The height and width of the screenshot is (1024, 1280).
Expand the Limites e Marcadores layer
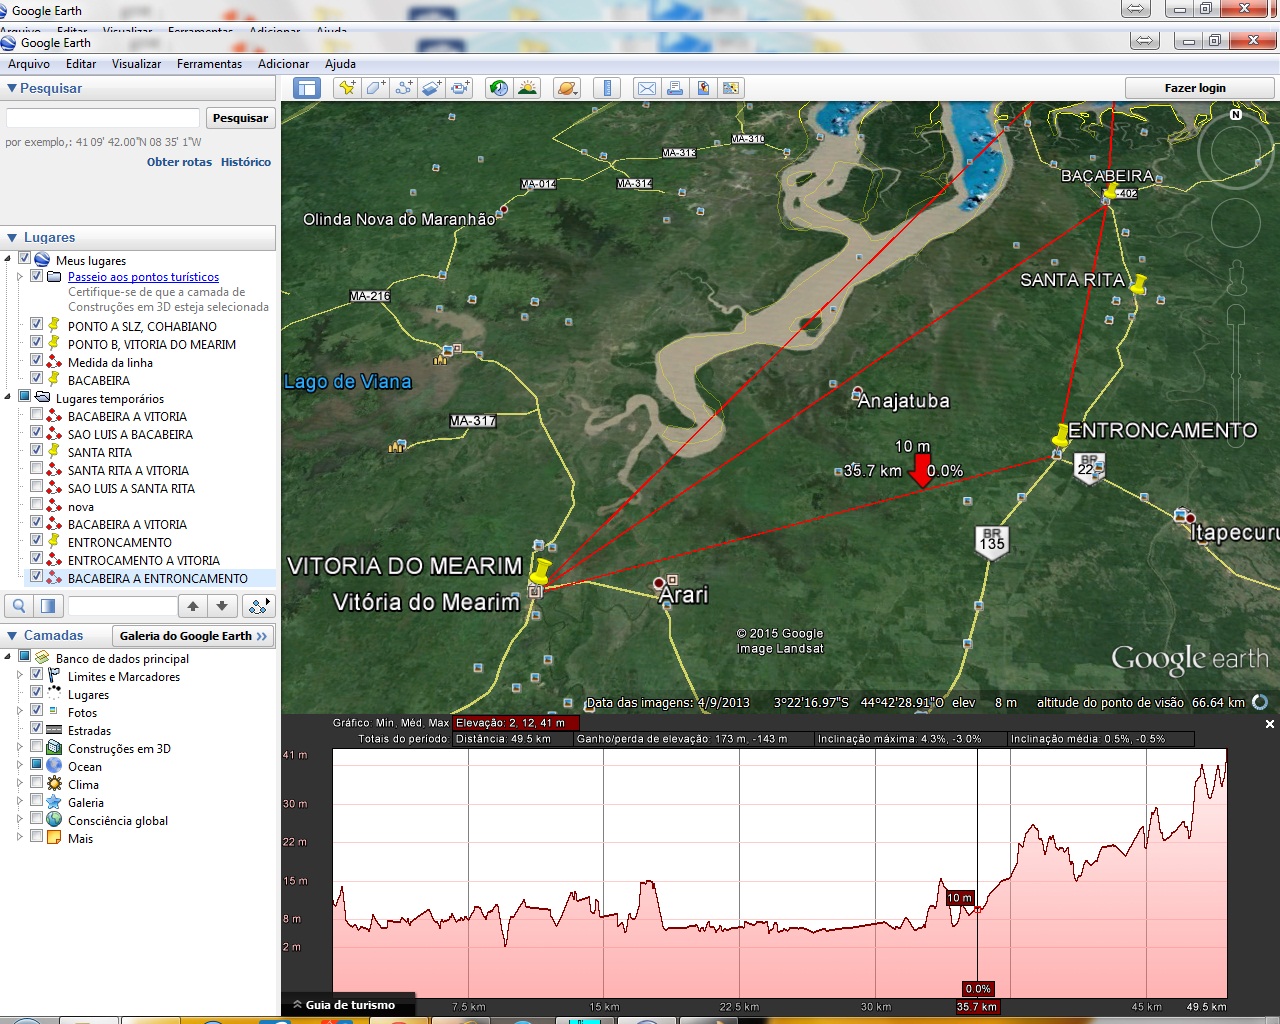pos(20,675)
